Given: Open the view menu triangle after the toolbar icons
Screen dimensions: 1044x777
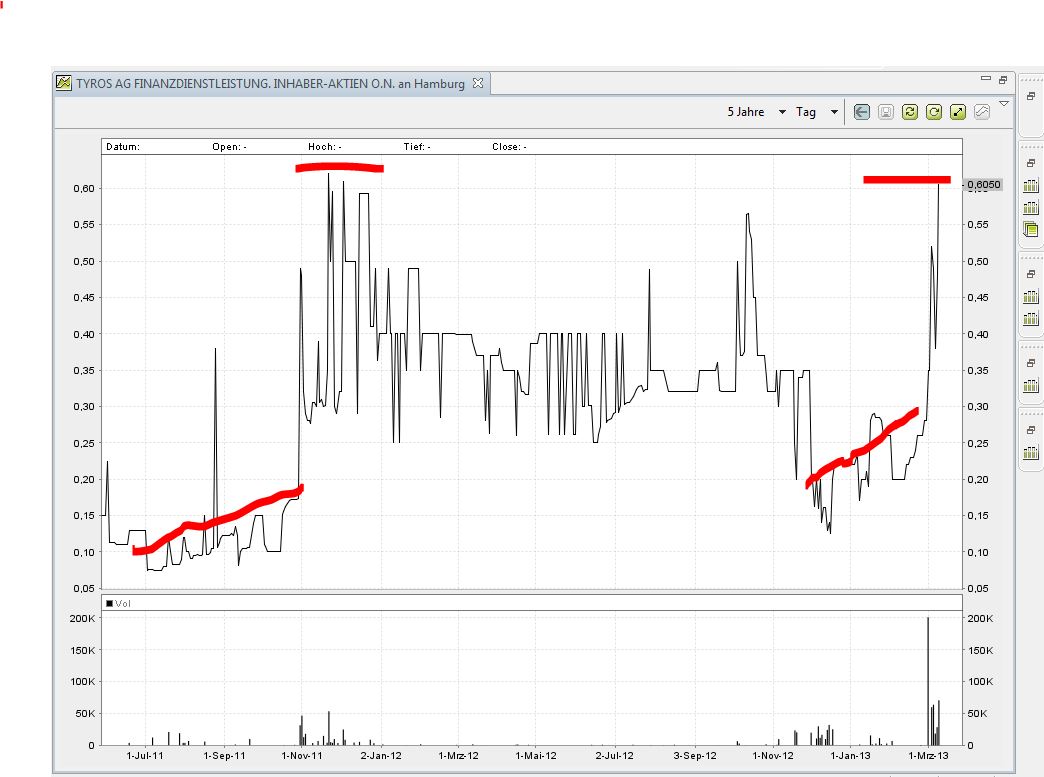Looking at the screenshot, I should click(x=1004, y=103).
